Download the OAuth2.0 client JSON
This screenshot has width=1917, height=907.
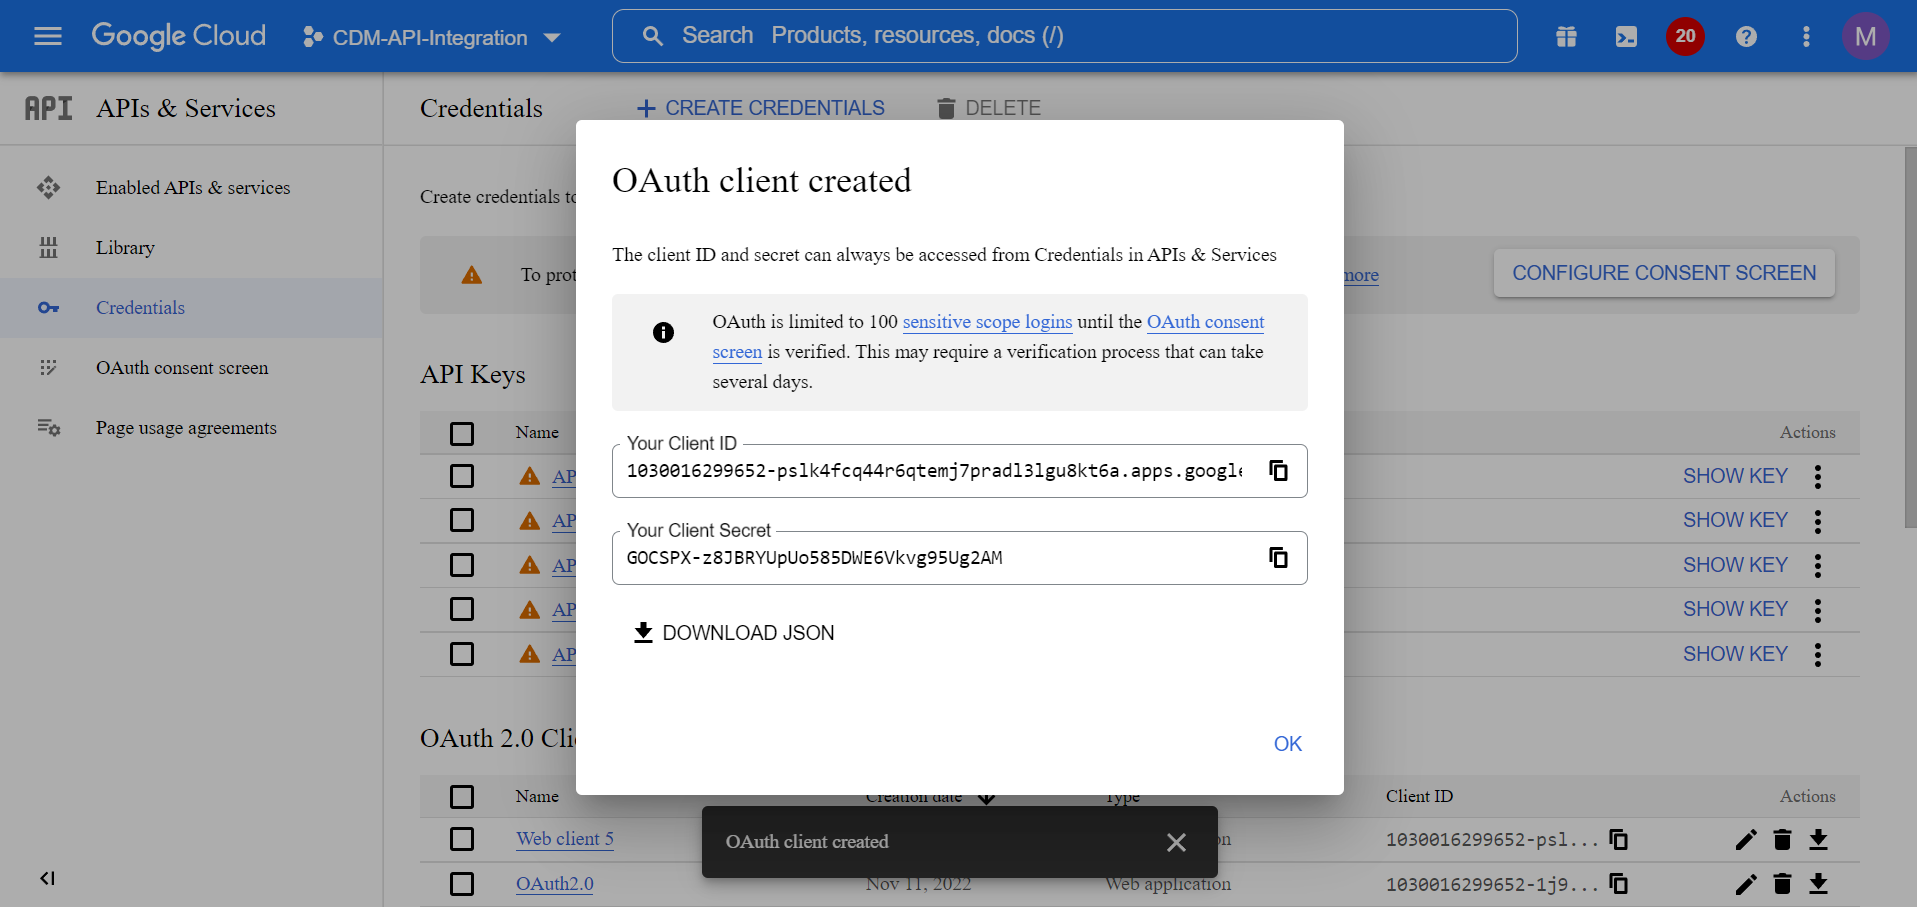[x=1818, y=883]
